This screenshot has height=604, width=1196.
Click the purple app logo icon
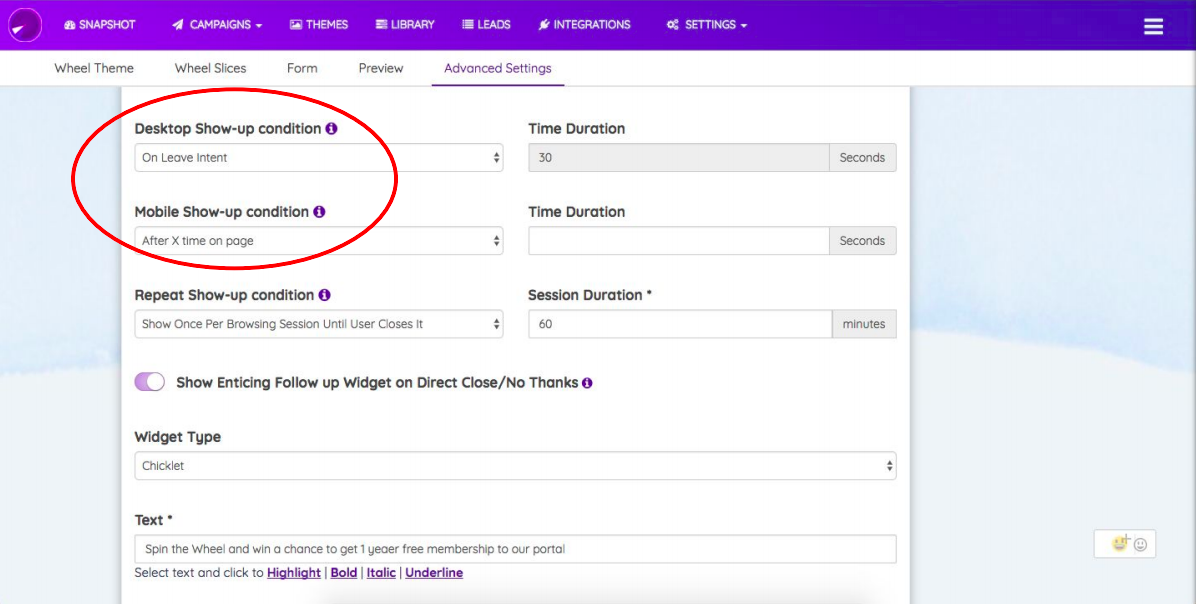[x=25, y=25]
